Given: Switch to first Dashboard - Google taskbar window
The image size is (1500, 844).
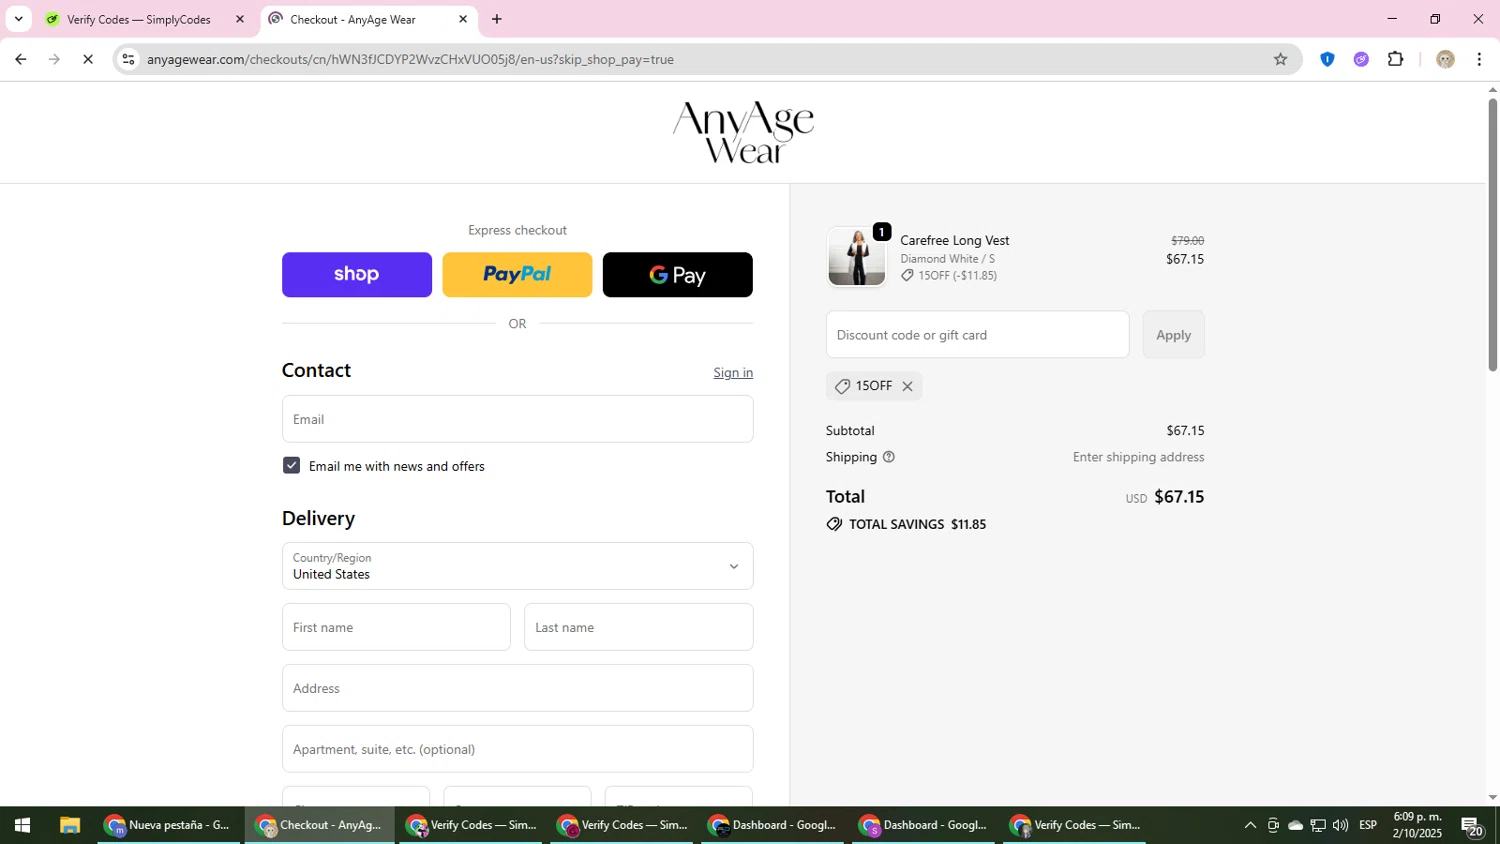Looking at the screenshot, I should [773, 825].
